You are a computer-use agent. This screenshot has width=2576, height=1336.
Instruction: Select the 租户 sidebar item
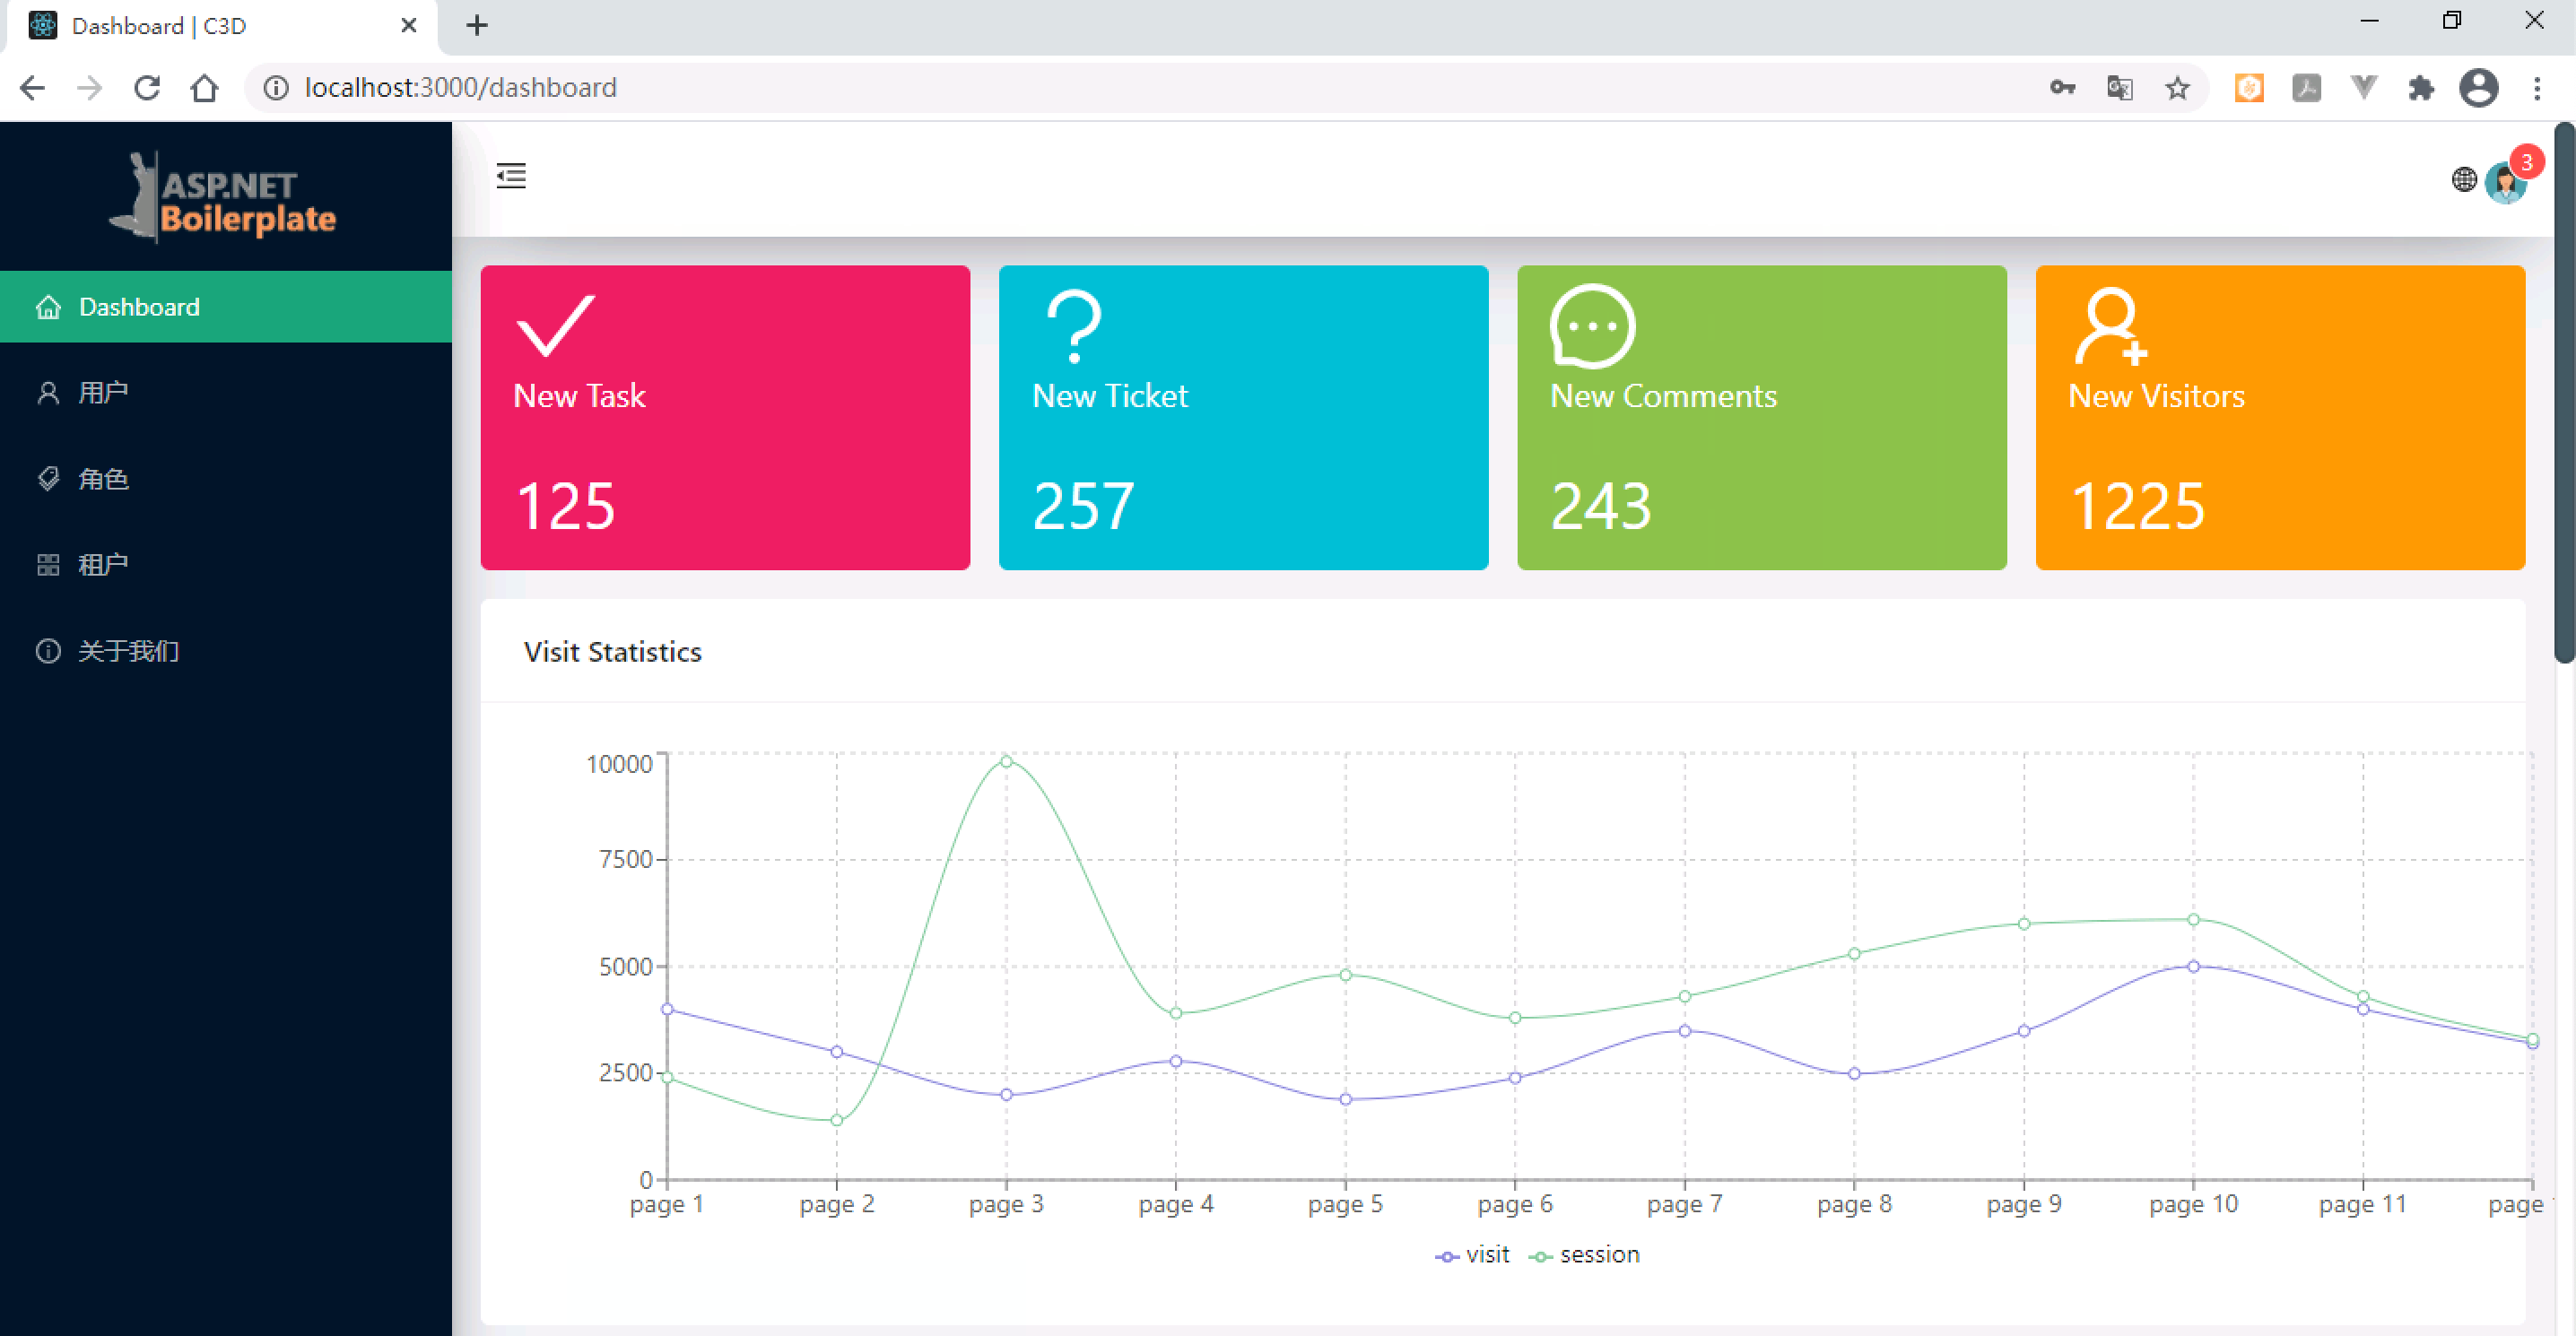[x=102, y=564]
